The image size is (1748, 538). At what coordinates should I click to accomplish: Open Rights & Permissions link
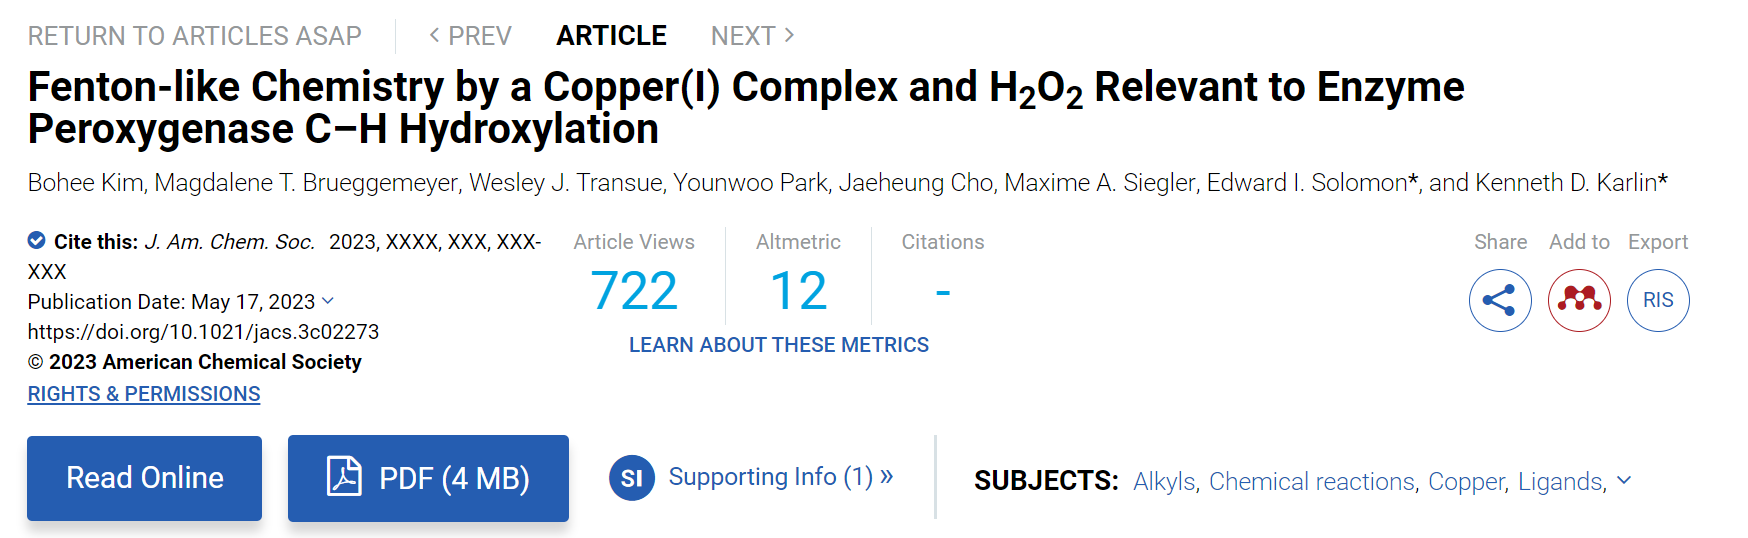144,394
